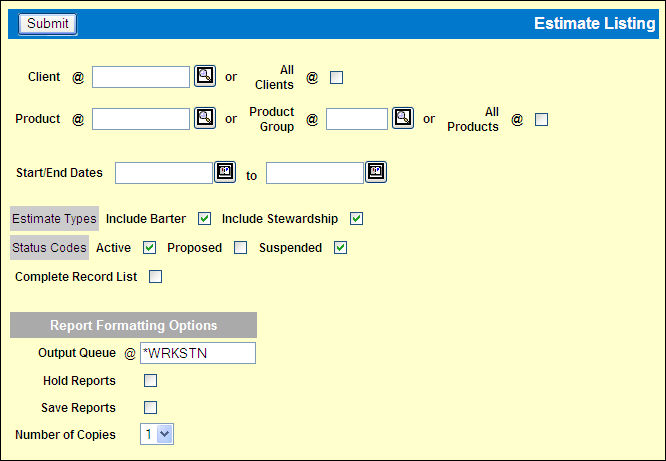
Task: Uncheck the Active status checkbox
Action: click(x=150, y=248)
